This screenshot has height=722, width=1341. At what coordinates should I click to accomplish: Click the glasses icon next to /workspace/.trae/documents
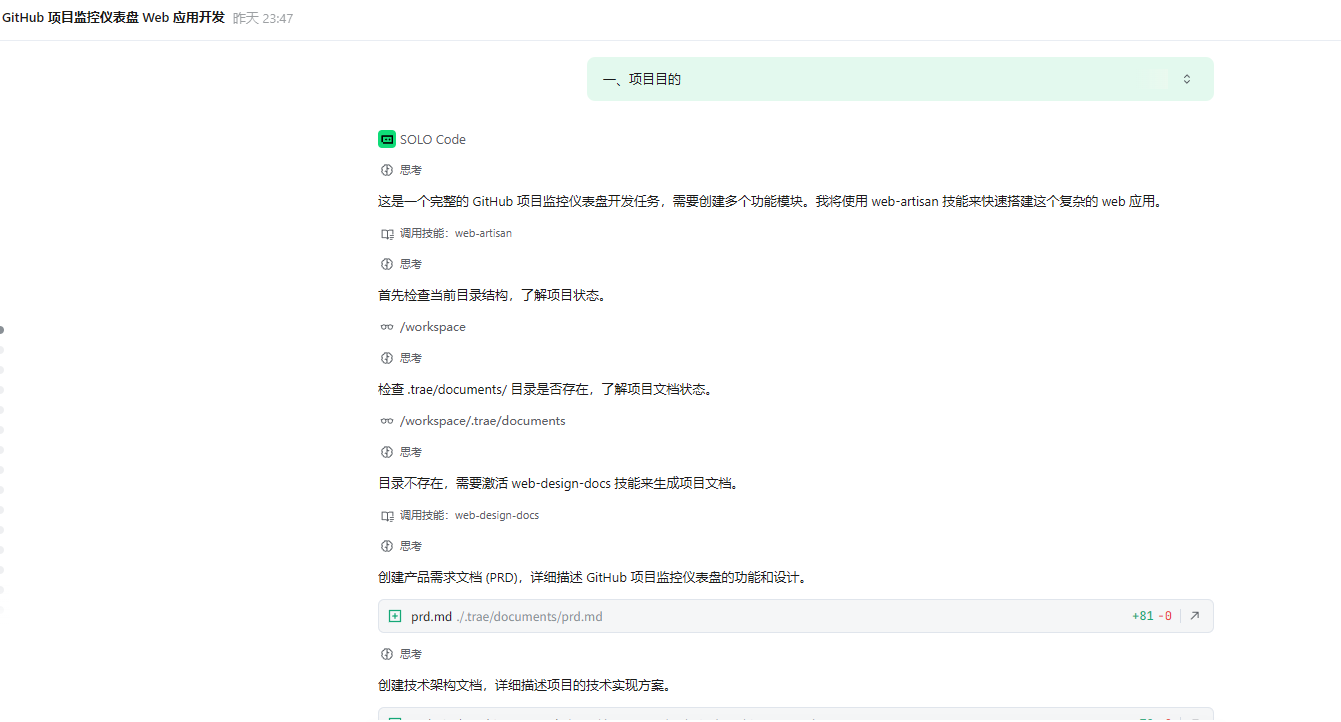[x=387, y=421]
